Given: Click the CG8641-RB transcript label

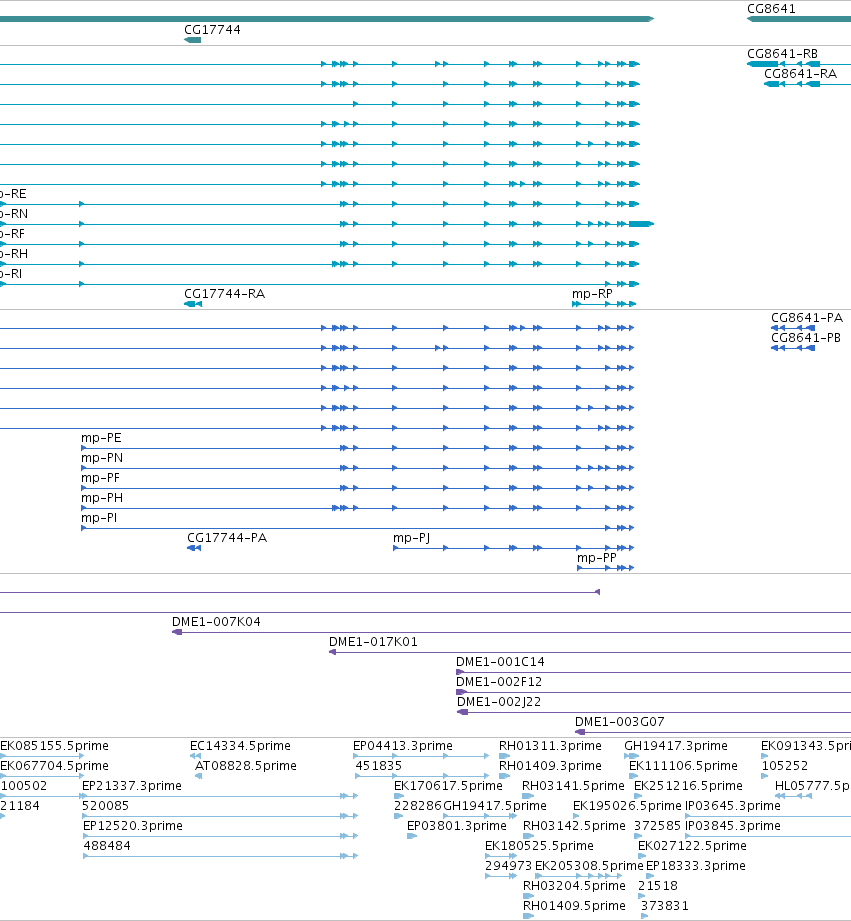Looking at the screenshot, I should point(782,53).
